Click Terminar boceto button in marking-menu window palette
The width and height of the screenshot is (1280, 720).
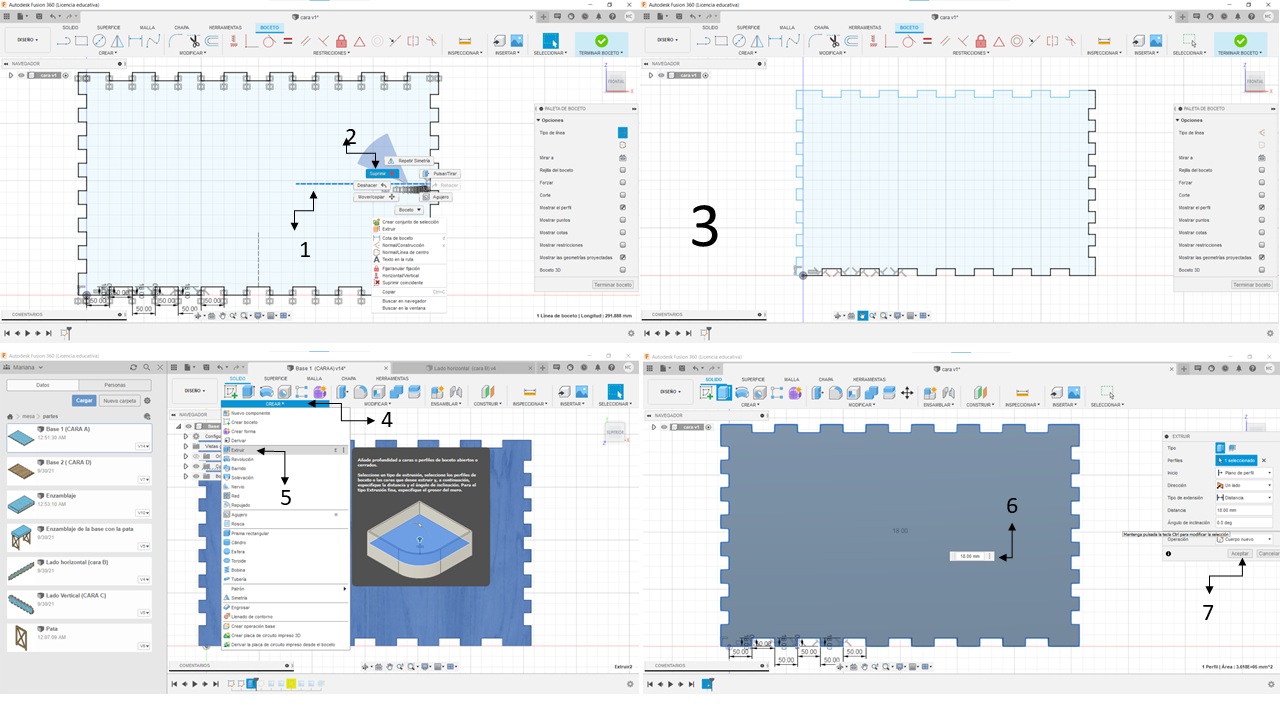[613, 285]
